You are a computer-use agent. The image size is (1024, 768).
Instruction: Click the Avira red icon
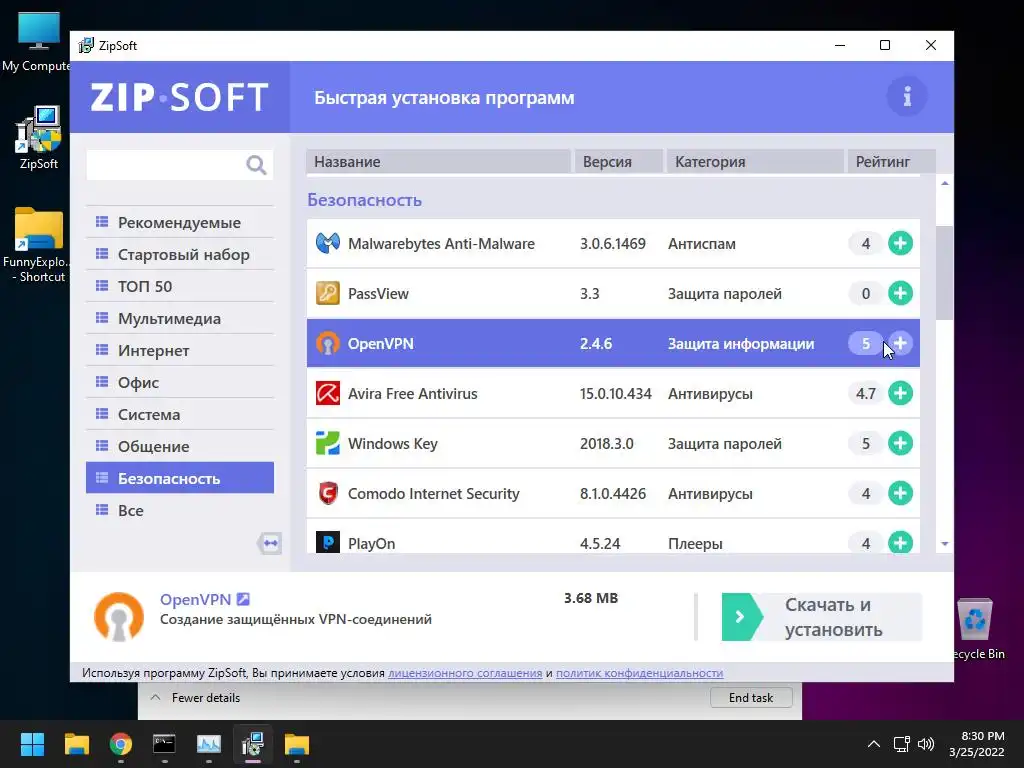coord(328,393)
